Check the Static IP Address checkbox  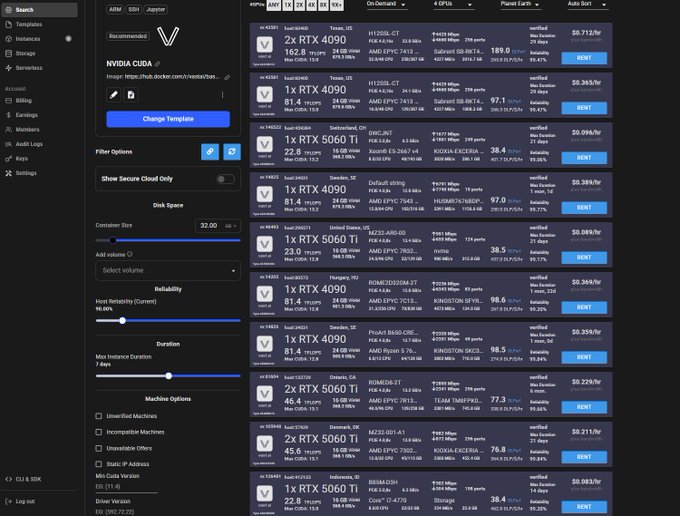pos(98,464)
